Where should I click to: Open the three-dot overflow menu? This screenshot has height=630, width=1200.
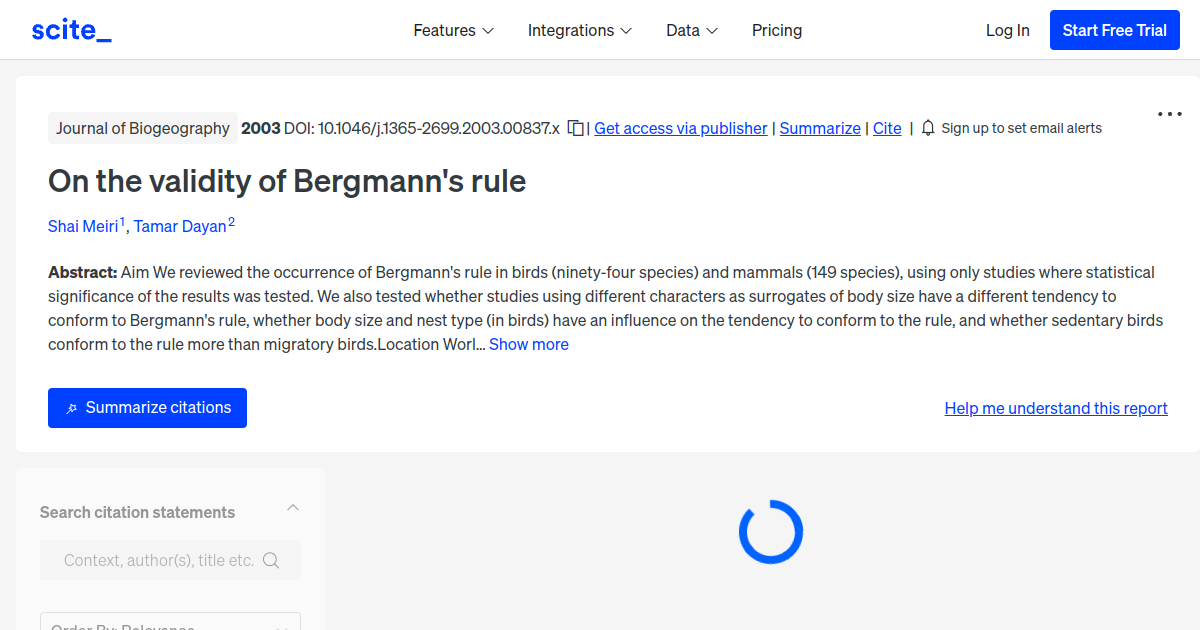[x=1168, y=114]
